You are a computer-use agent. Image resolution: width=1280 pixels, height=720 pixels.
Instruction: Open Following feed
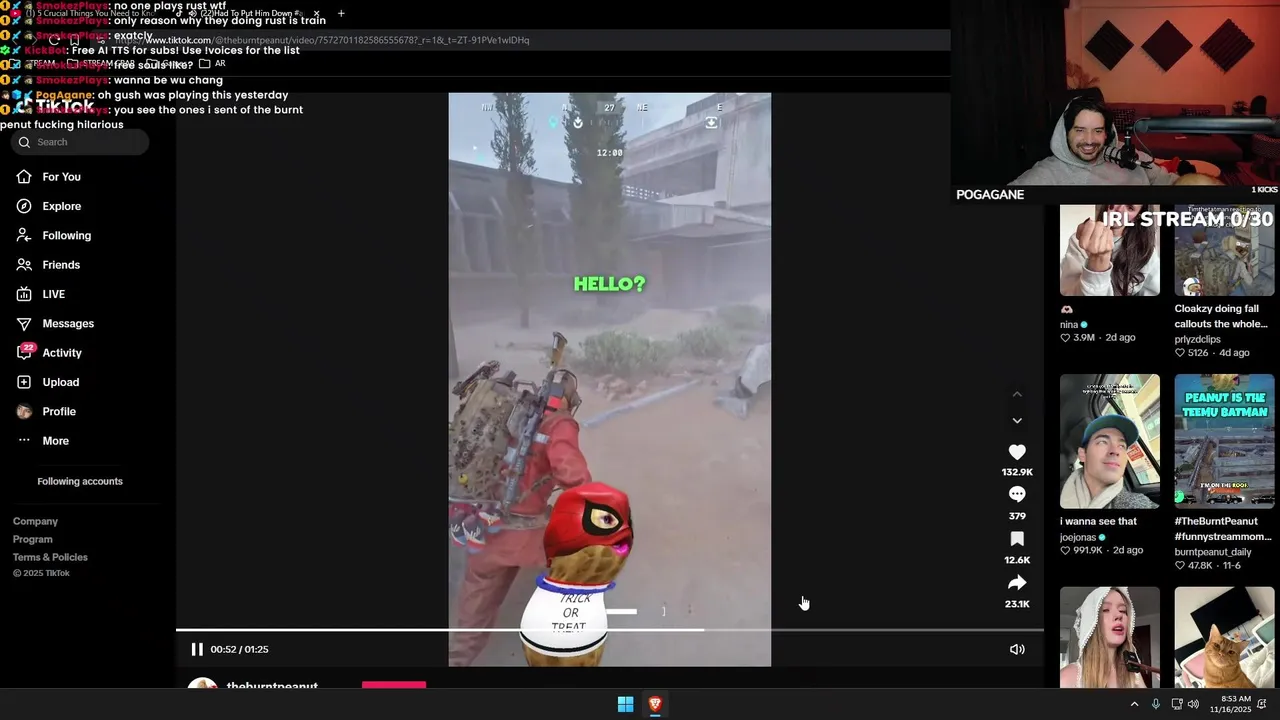66,235
